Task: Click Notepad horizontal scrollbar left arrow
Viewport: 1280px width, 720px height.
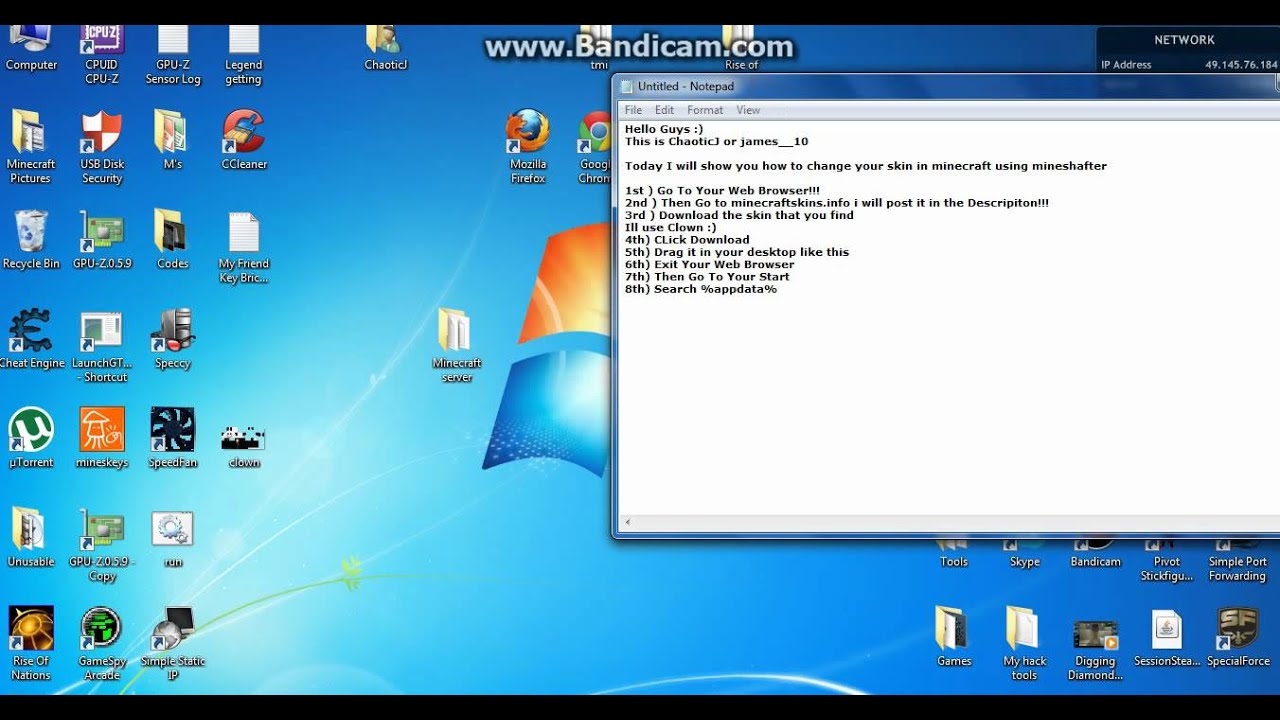Action: coord(628,522)
